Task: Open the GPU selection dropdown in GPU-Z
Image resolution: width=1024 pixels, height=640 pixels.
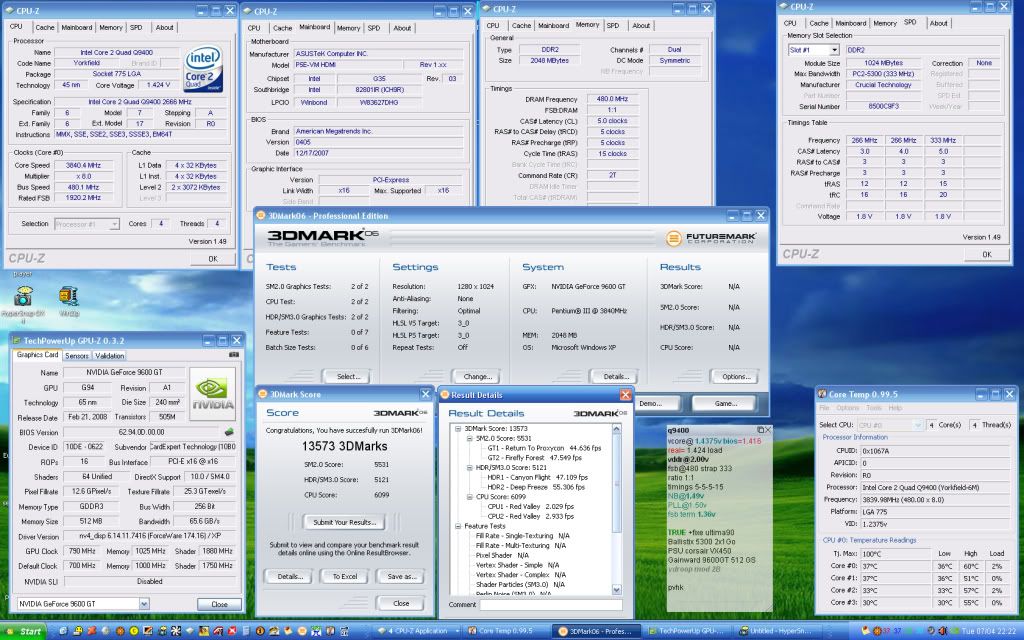Action: coord(143,604)
